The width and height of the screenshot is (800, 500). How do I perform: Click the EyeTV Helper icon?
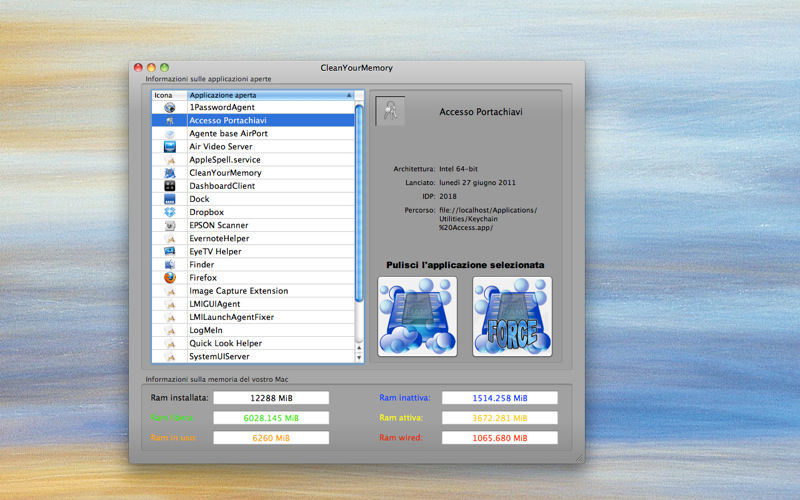coord(170,252)
